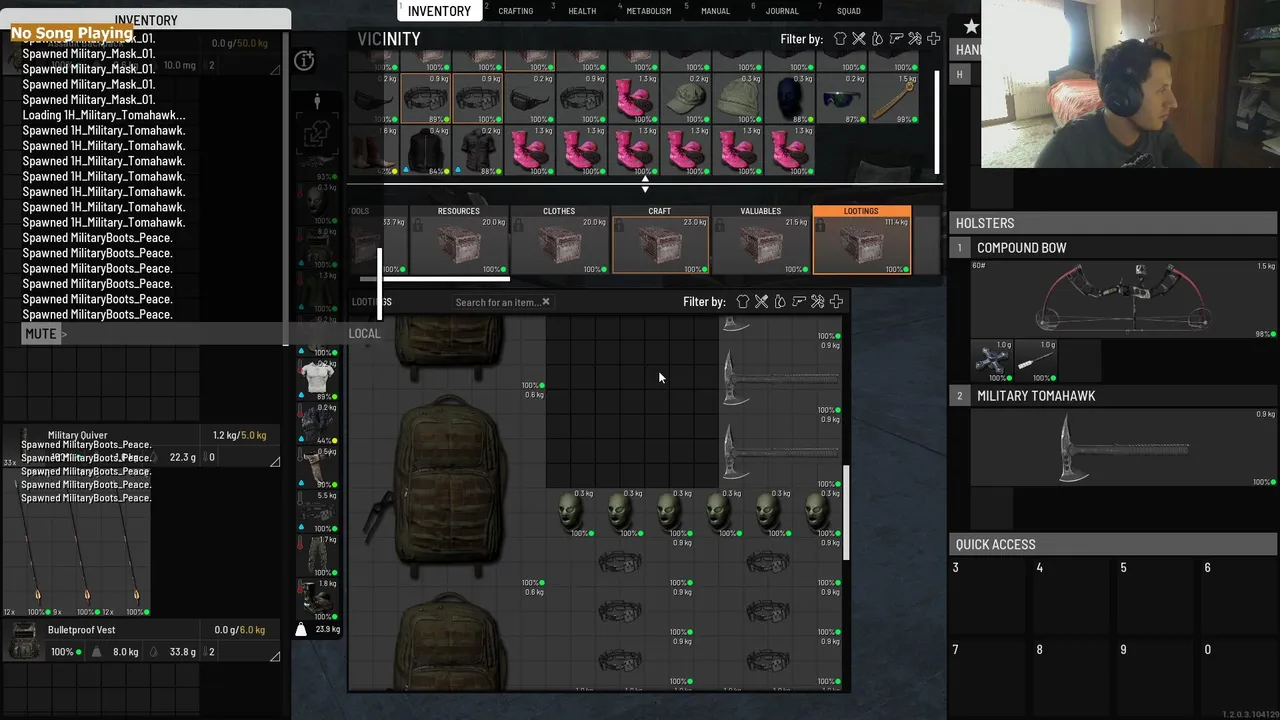Viewport: 1280px width, 720px height.
Task: Filter Lootings container by fork and knife icon
Action: tap(762, 301)
